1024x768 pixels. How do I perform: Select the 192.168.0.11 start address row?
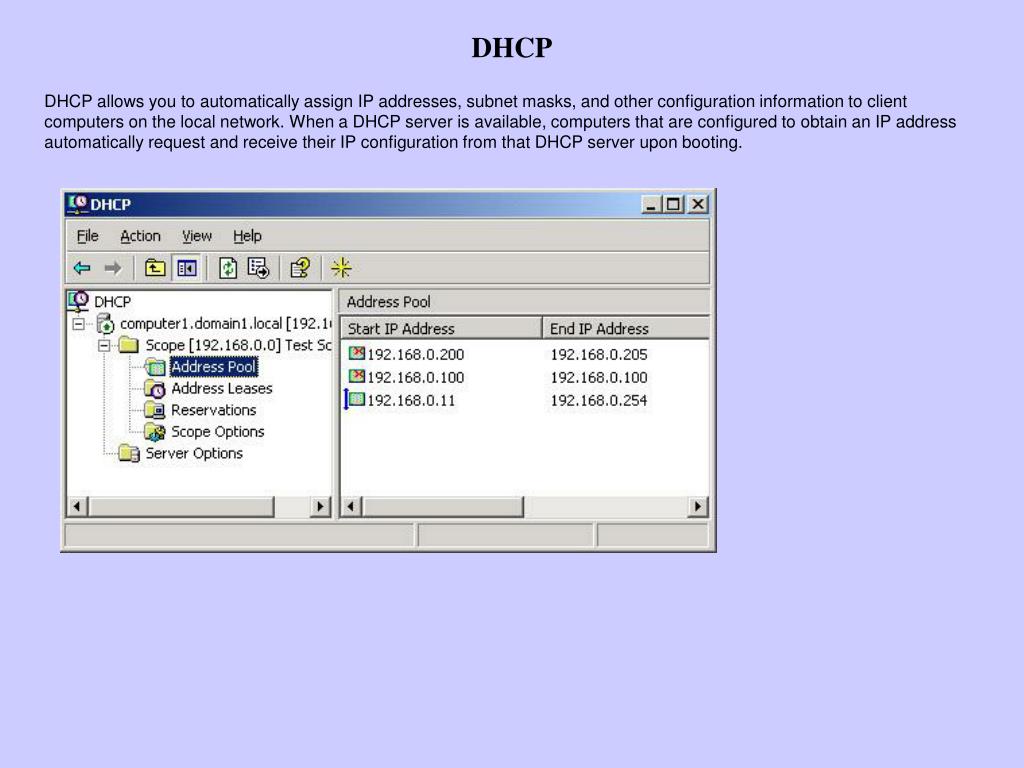coord(411,400)
